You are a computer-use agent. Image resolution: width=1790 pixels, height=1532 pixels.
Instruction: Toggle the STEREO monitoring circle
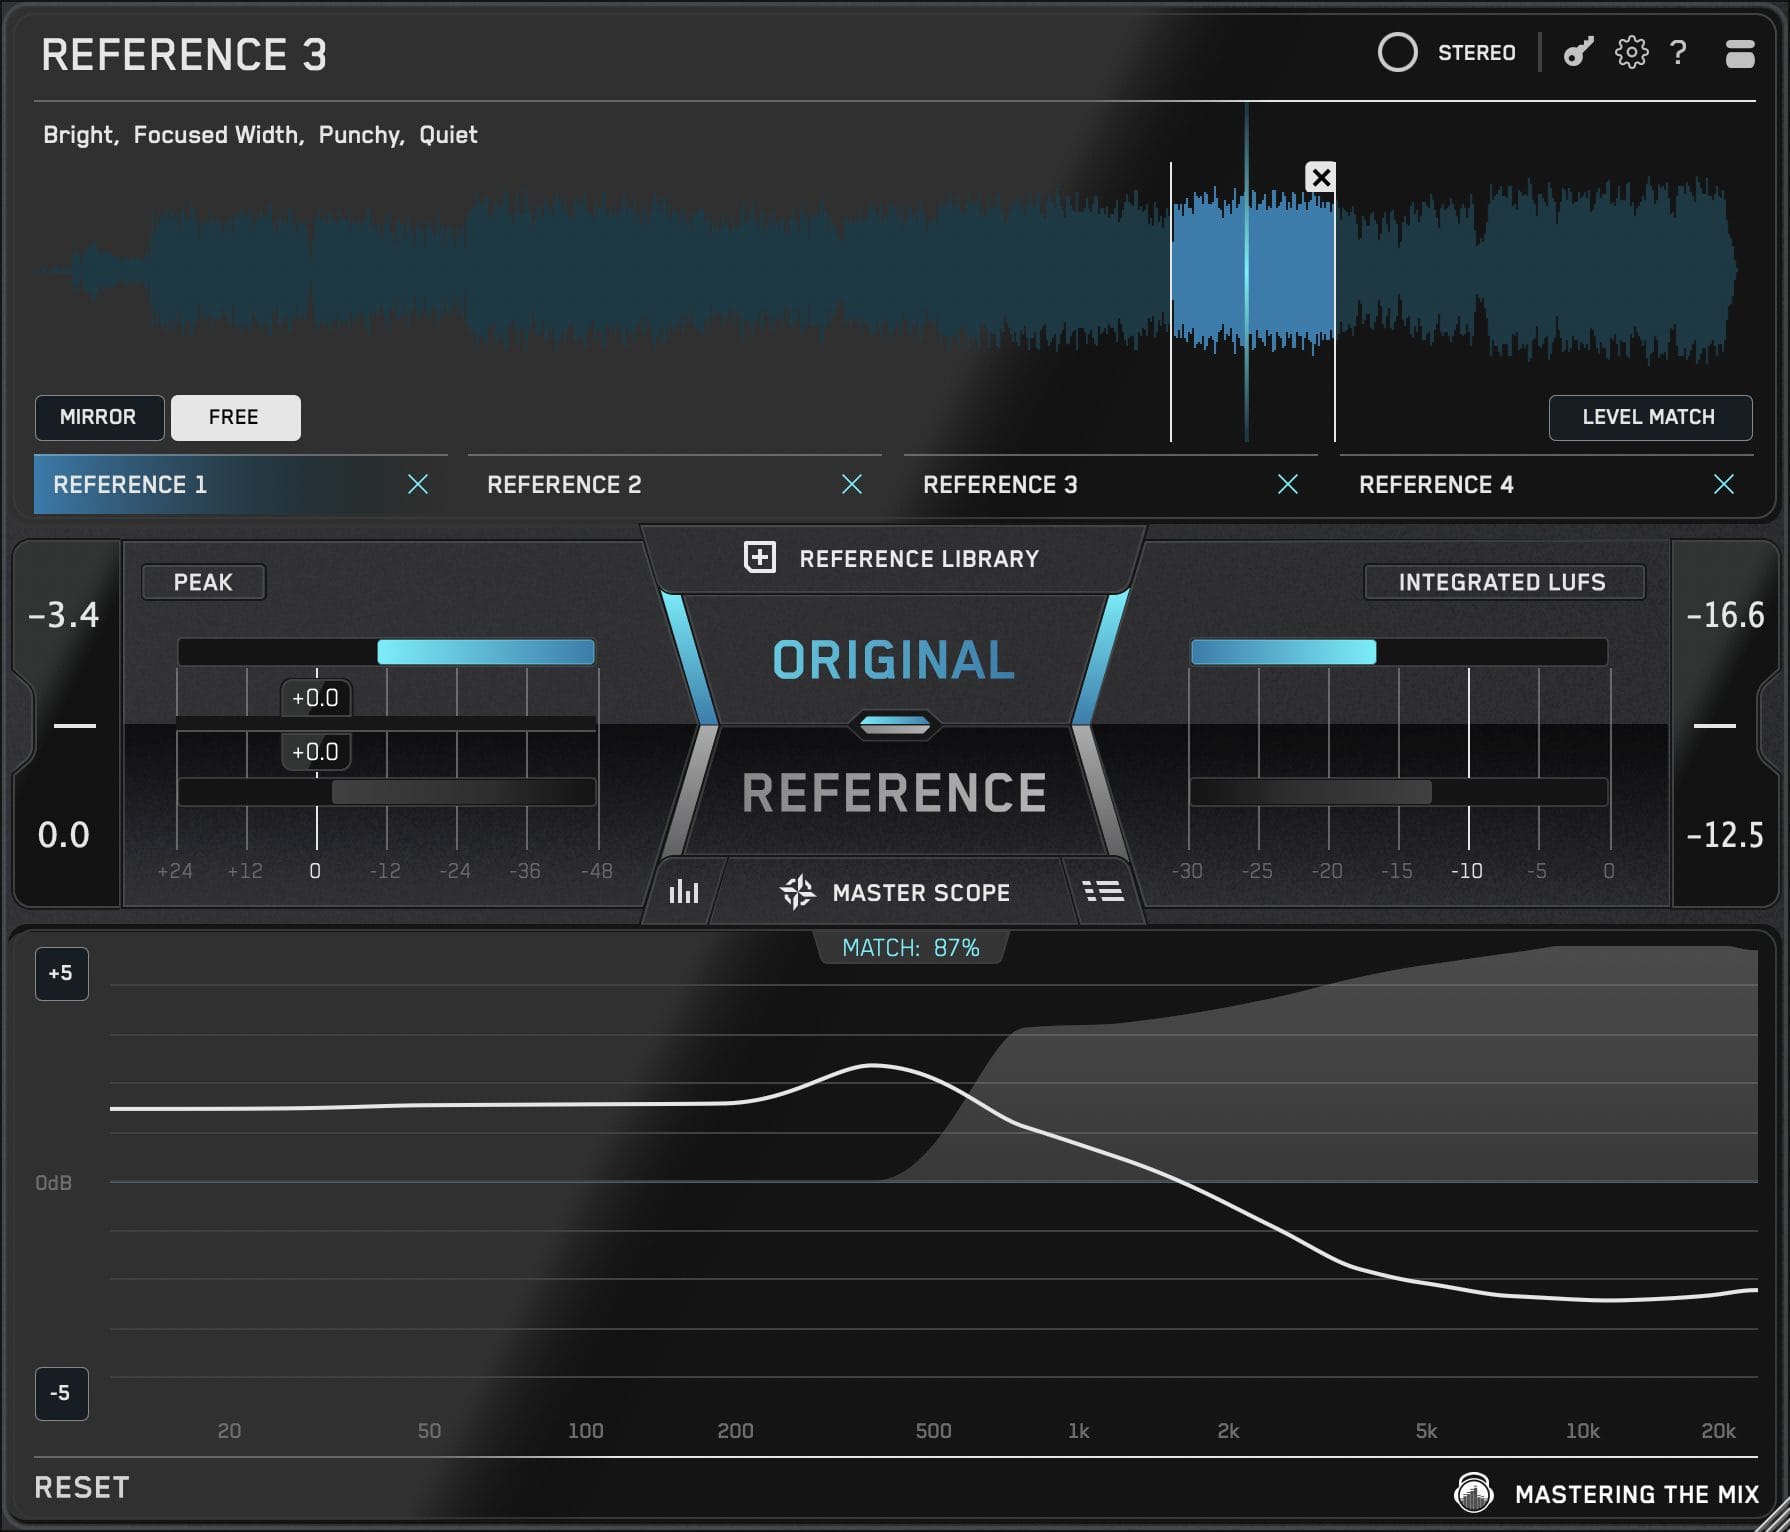point(1400,52)
